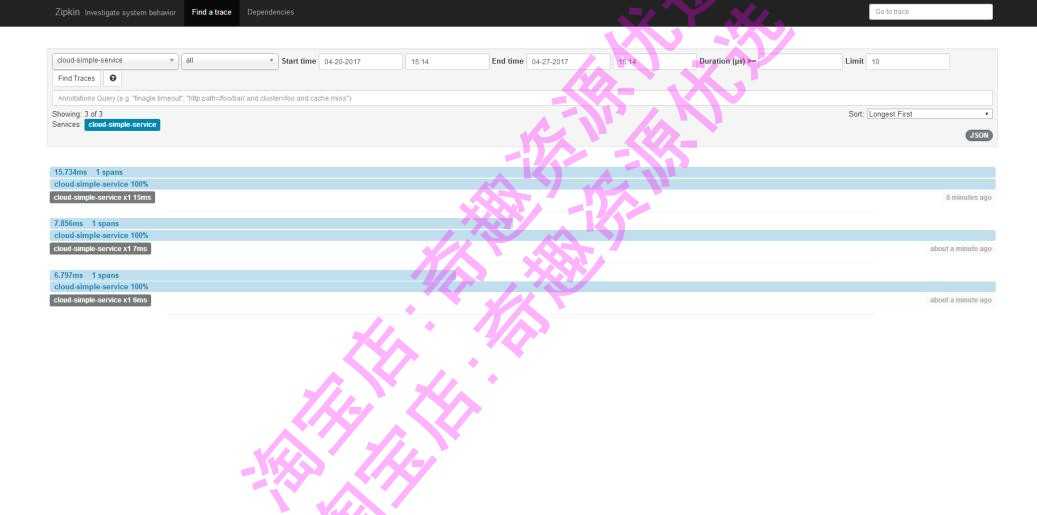Focus the Duration minimum input field
1037x515 pixels.
point(800,61)
